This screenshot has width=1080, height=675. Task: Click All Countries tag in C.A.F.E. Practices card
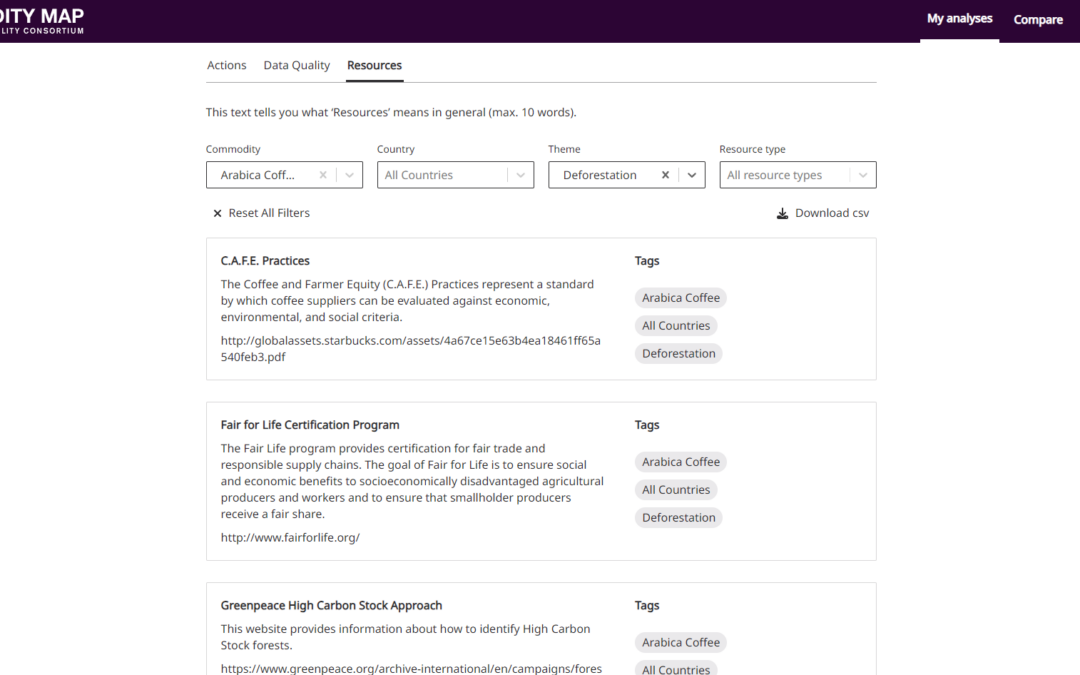tap(676, 326)
